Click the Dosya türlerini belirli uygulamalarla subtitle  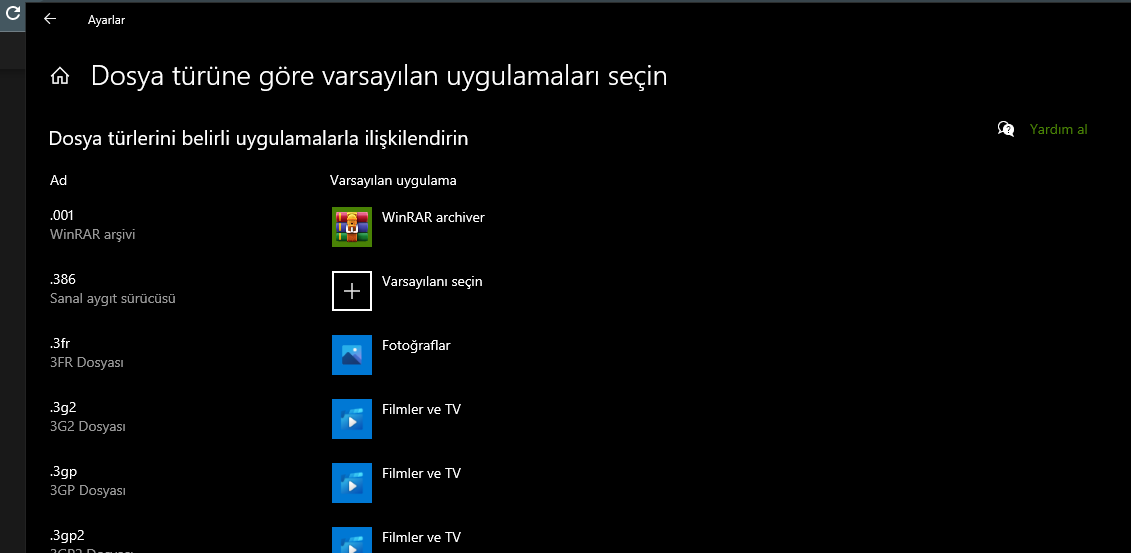click(258, 138)
